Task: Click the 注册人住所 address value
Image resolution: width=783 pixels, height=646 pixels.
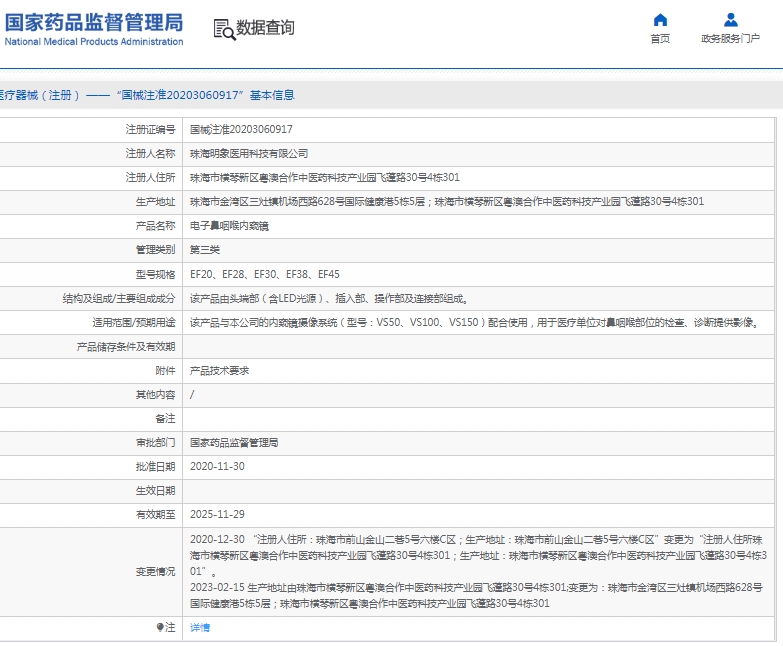Action: (325, 178)
